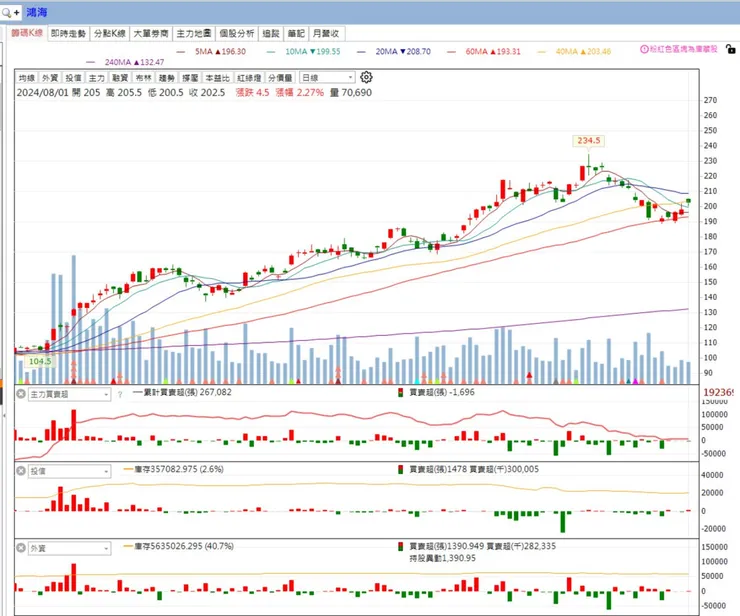
Task: Close the 外資 indicator panel
Action: pyautogui.click(x=21, y=548)
